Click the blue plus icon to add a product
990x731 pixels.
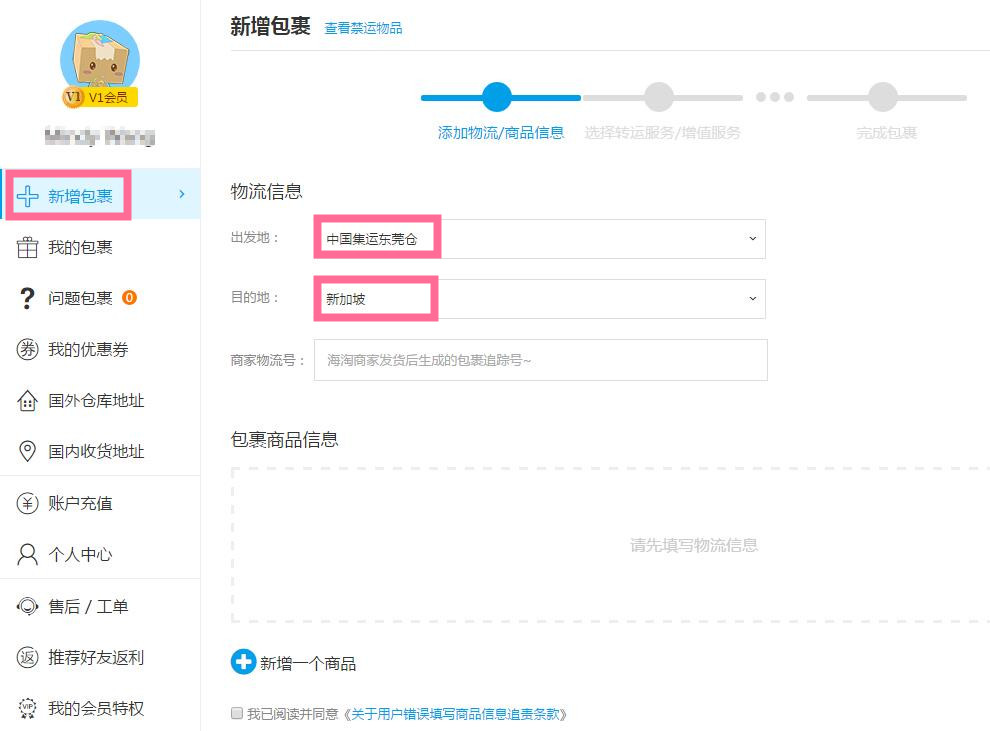click(x=243, y=662)
